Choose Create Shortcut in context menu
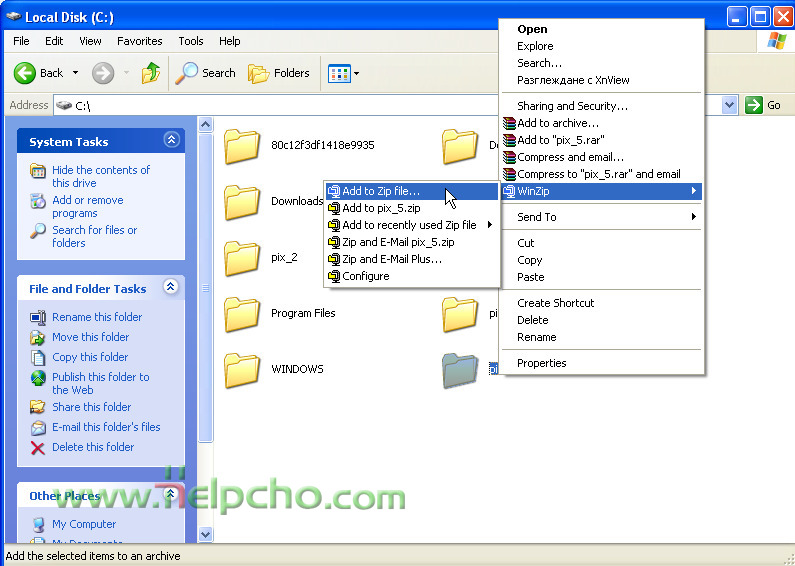Viewport: 795px width, 566px height. tap(601, 303)
